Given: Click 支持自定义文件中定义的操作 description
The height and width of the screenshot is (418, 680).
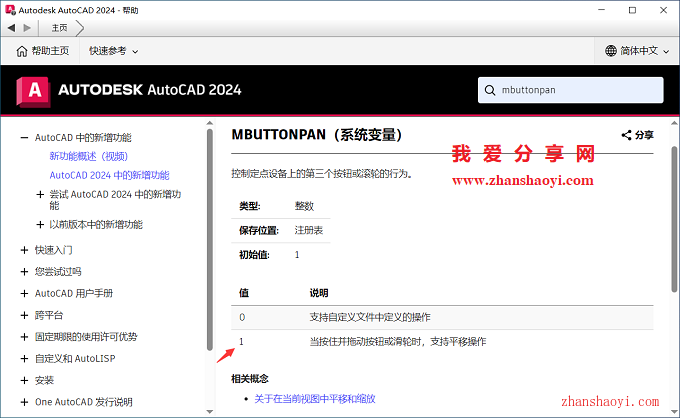Looking at the screenshot, I should 369,317.
